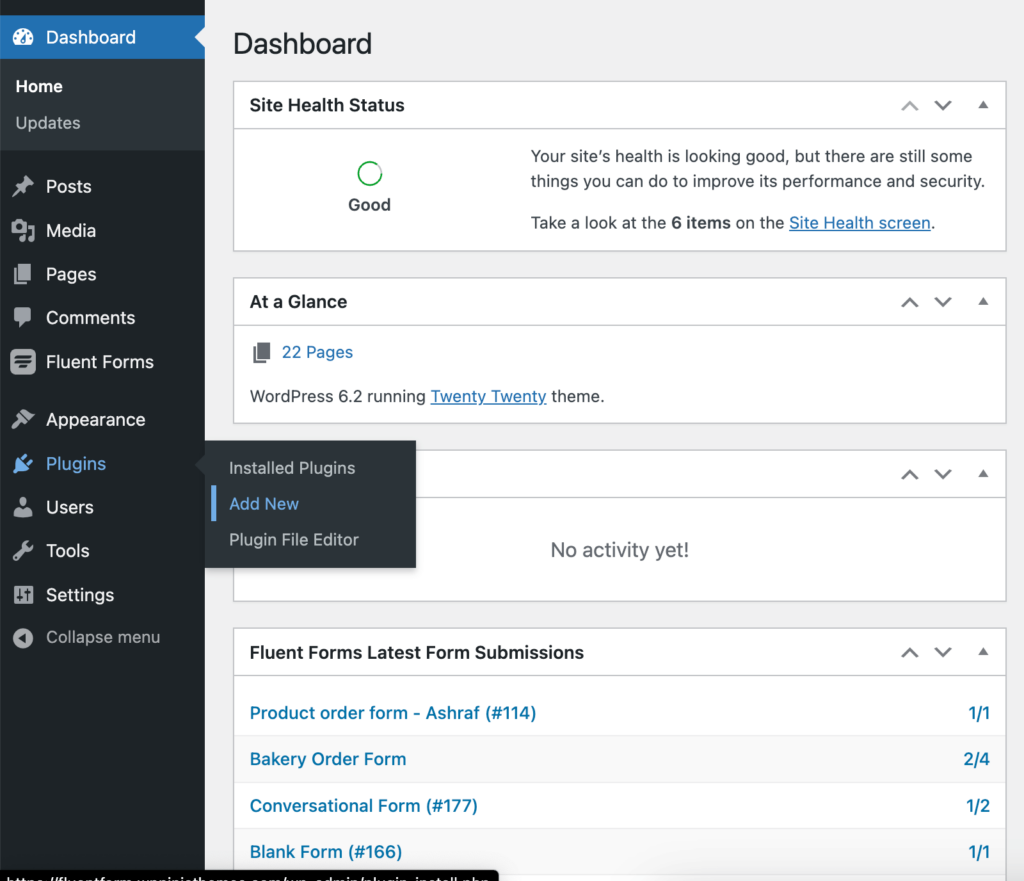The width and height of the screenshot is (1024, 881).
Task: Select the Fluent Forms sidebar icon
Action: pos(24,362)
